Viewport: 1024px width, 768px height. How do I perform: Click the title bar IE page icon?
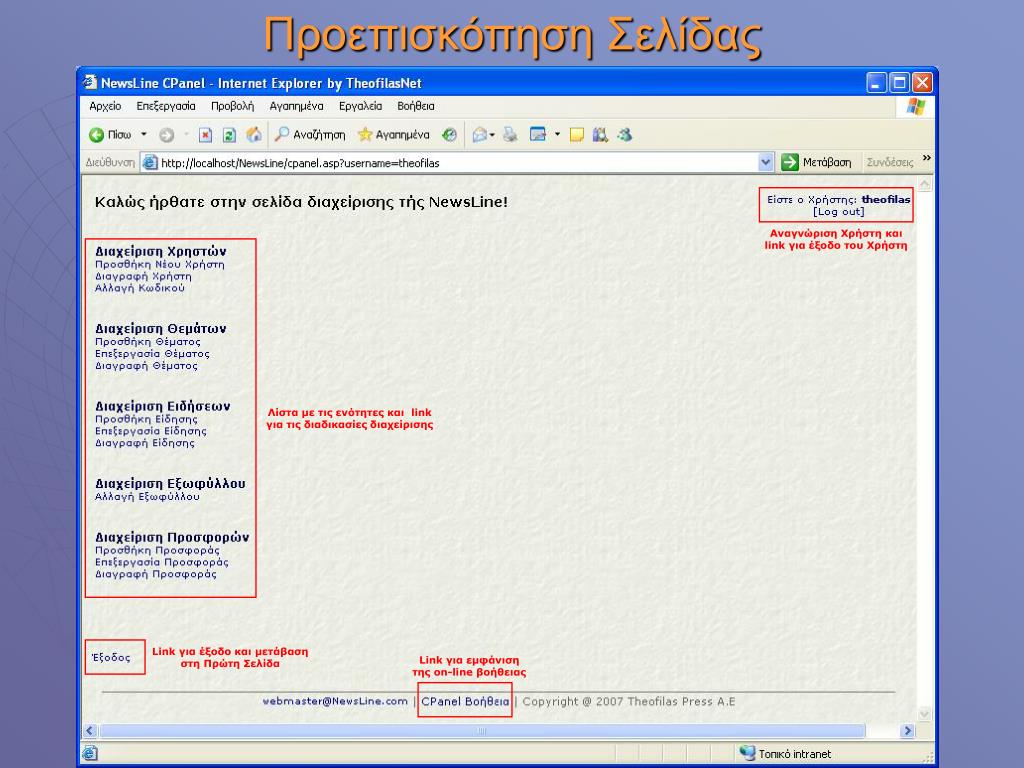pos(89,82)
